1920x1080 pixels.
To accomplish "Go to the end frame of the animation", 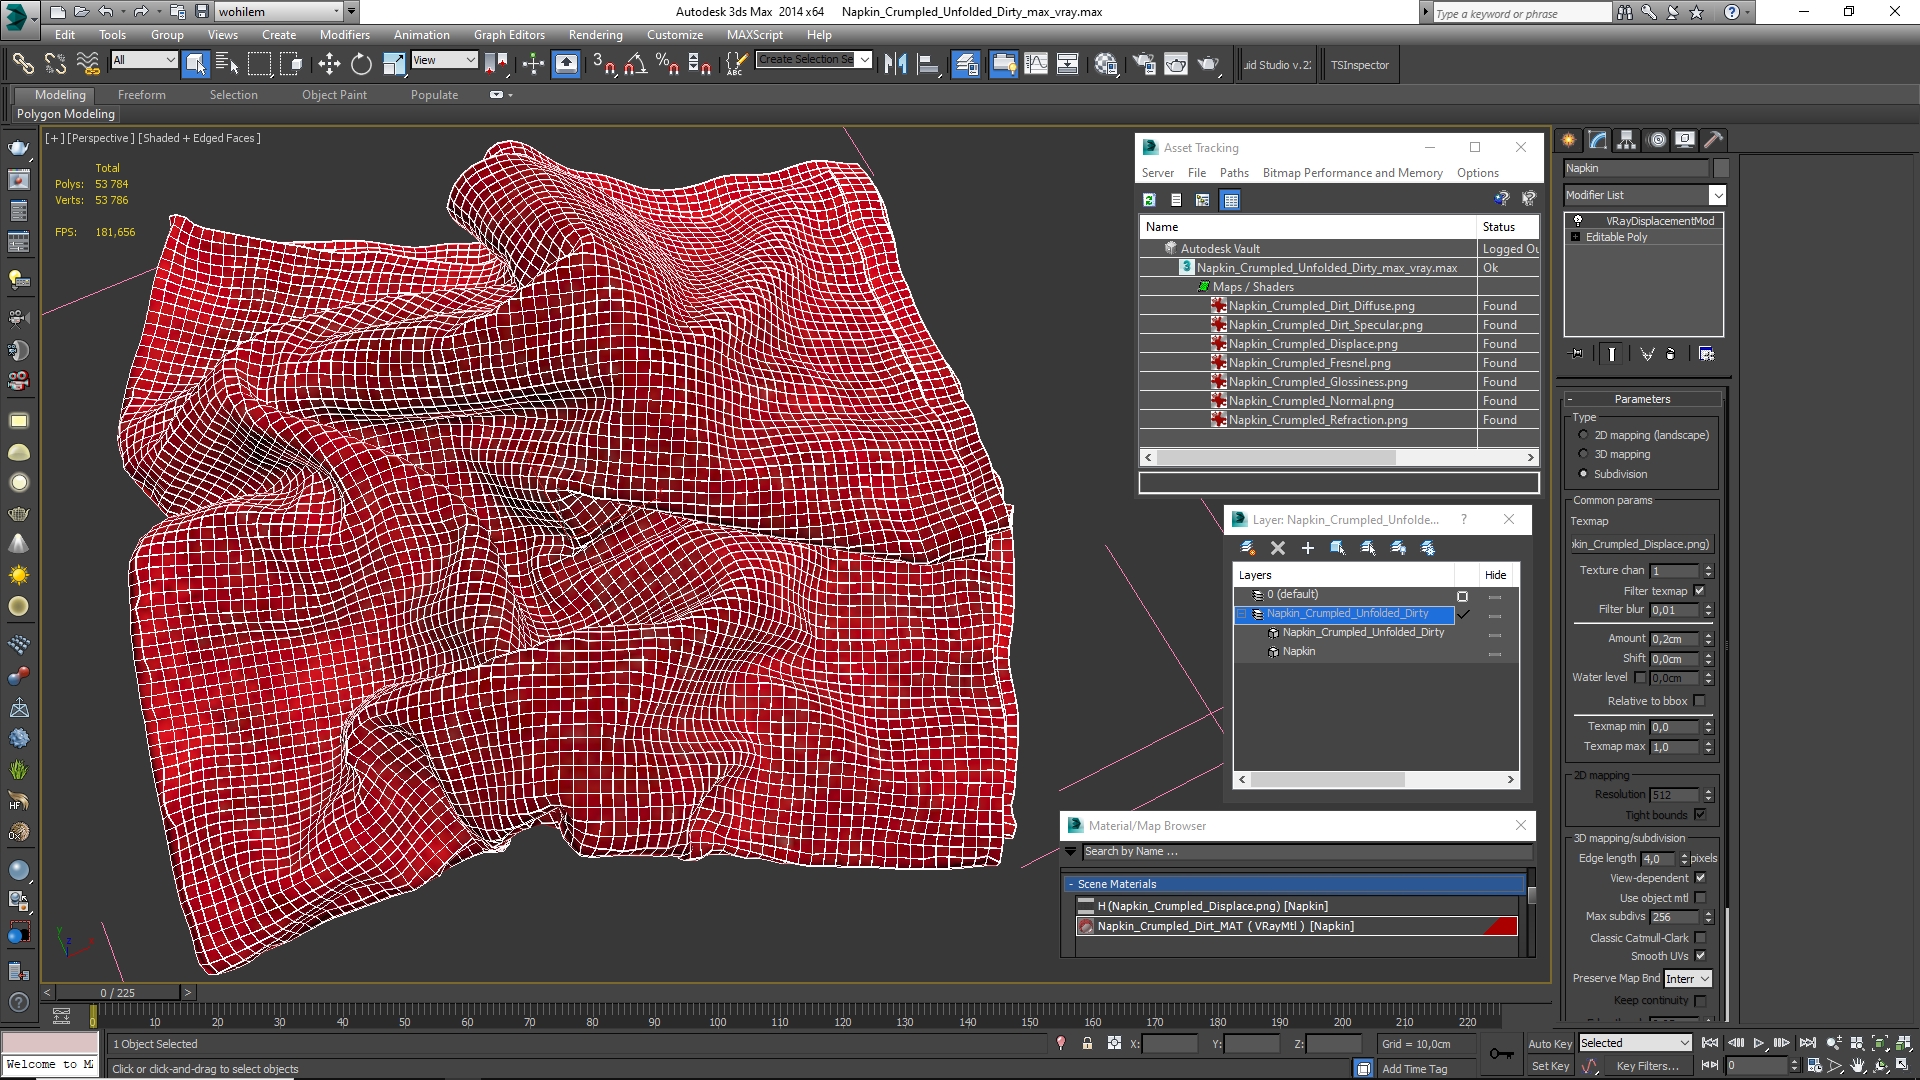I will [x=1807, y=1043].
